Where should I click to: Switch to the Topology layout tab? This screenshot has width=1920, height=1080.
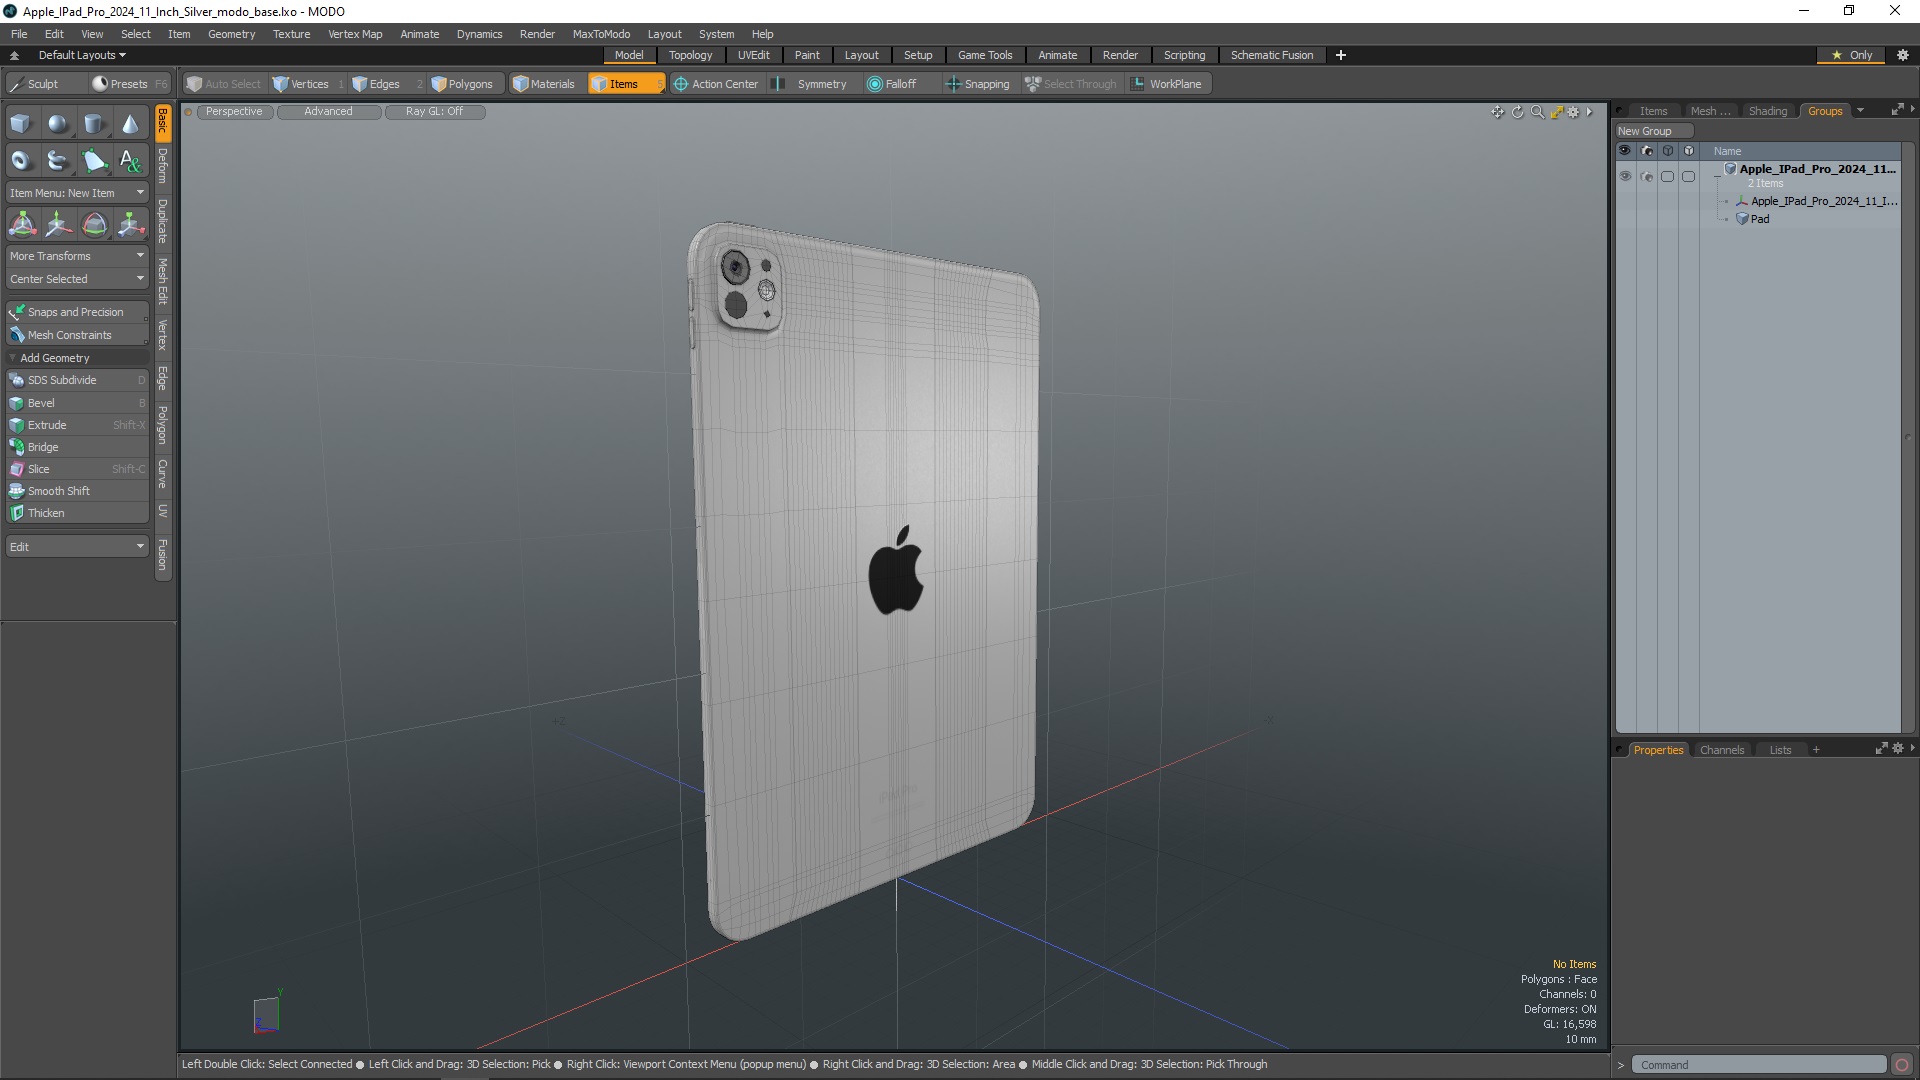click(x=690, y=55)
